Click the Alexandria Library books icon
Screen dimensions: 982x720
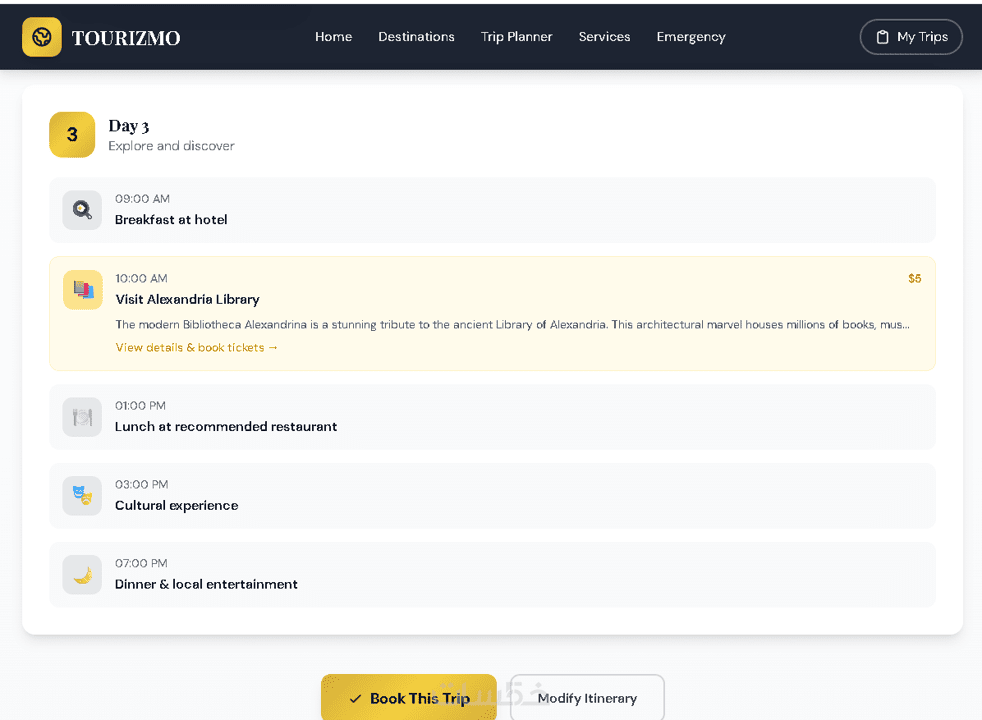point(83,290)
